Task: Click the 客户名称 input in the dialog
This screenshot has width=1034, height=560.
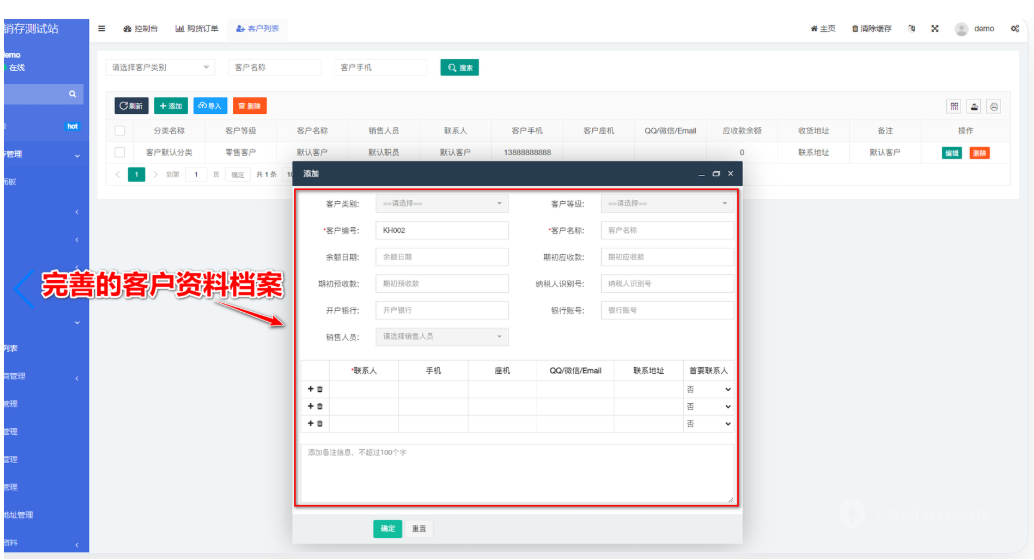Action: (x=667, y=230)
